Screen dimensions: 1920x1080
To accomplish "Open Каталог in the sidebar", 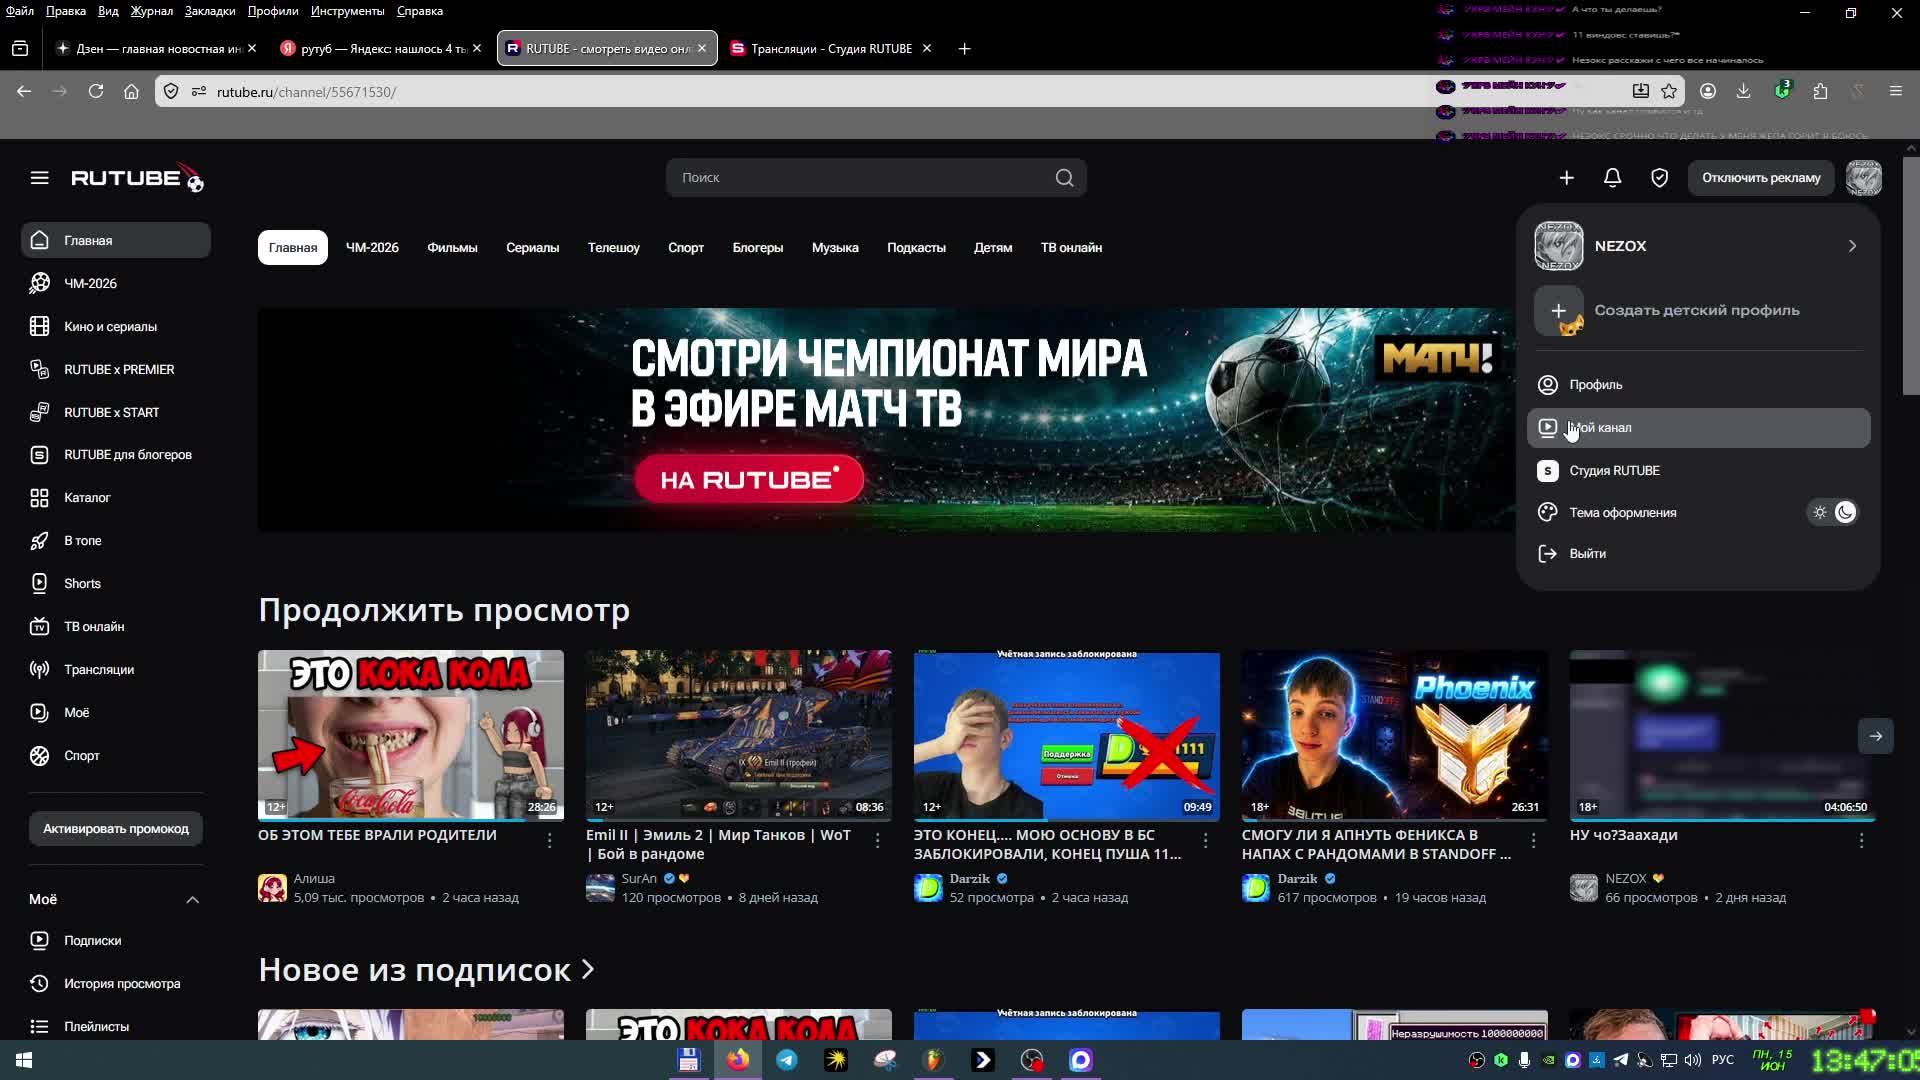I will pos(115,498).
